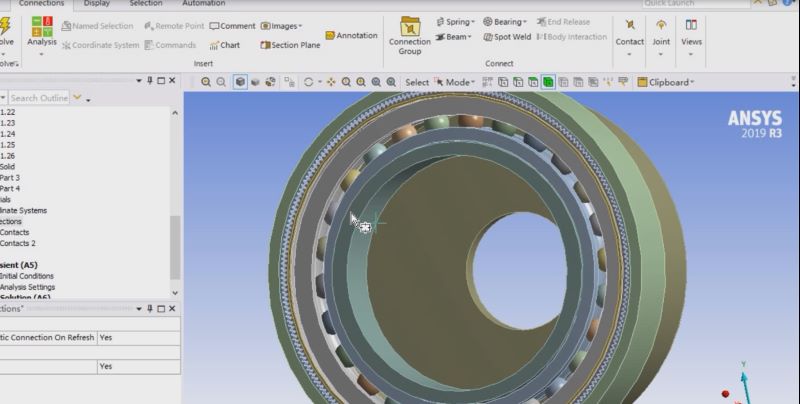This screenshot has height=404, width=800.
Task: Select the Part 3 tree item
Action: tap(10, 178)
